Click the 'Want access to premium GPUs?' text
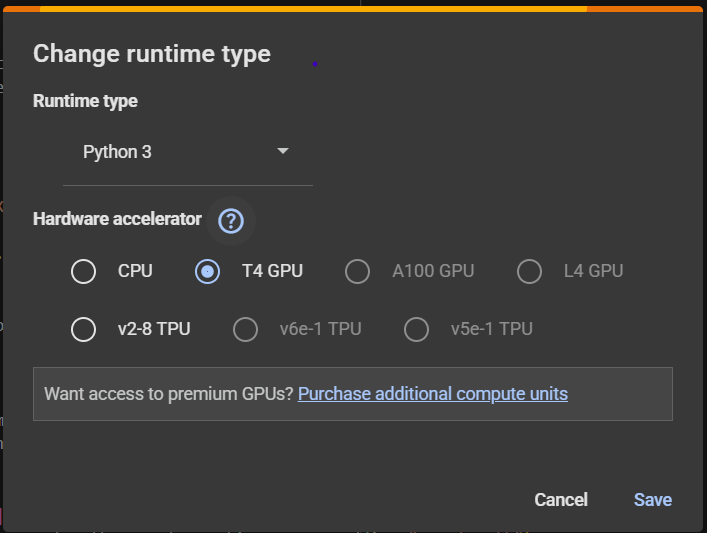The image size is (707, 533). tap(169, 394)
